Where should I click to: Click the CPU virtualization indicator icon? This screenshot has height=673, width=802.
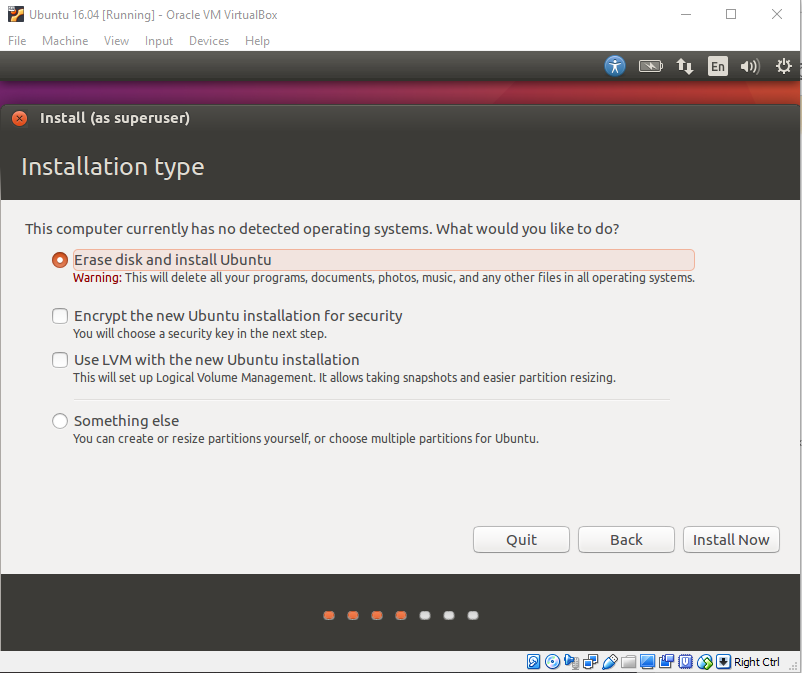685,662
